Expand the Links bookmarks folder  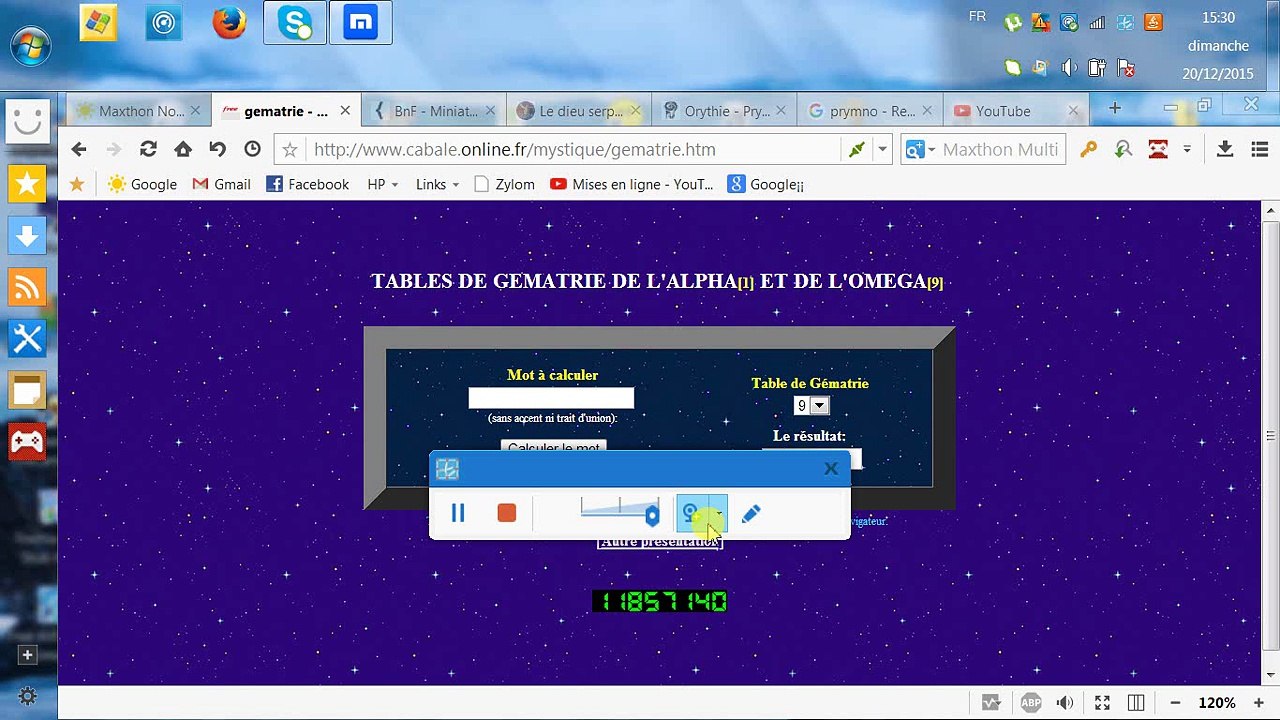437,184
